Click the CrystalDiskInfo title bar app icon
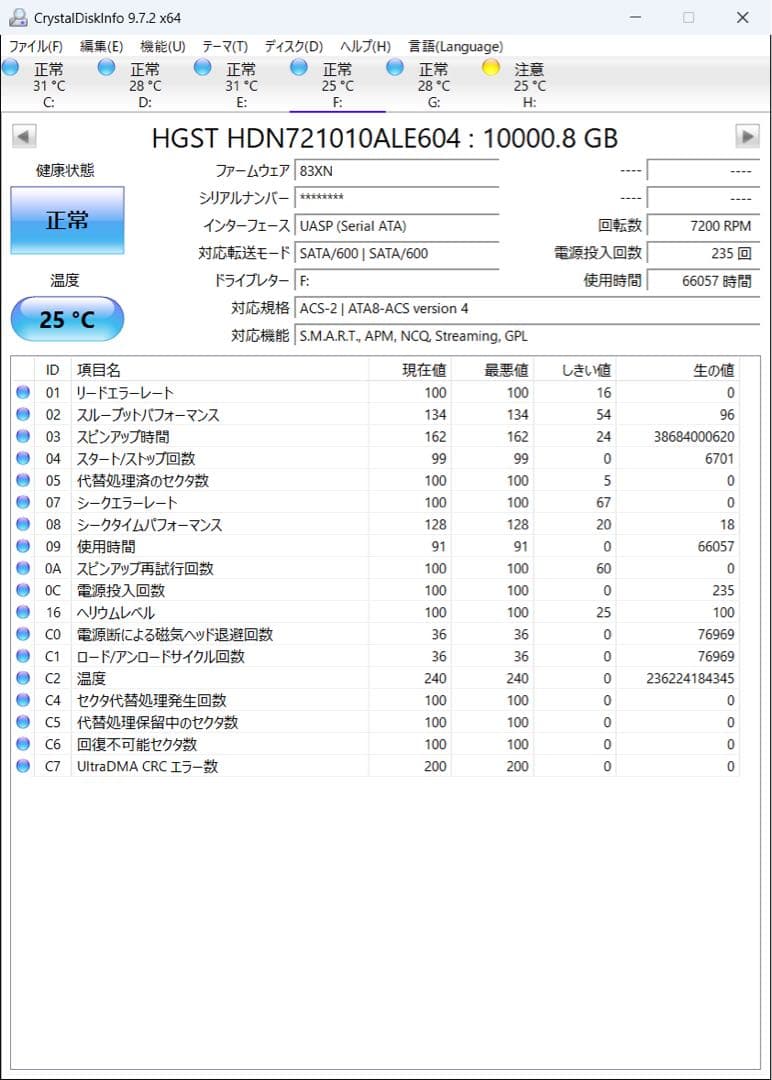The height and width of the screenshot is (1080, 772). (19, 18)
